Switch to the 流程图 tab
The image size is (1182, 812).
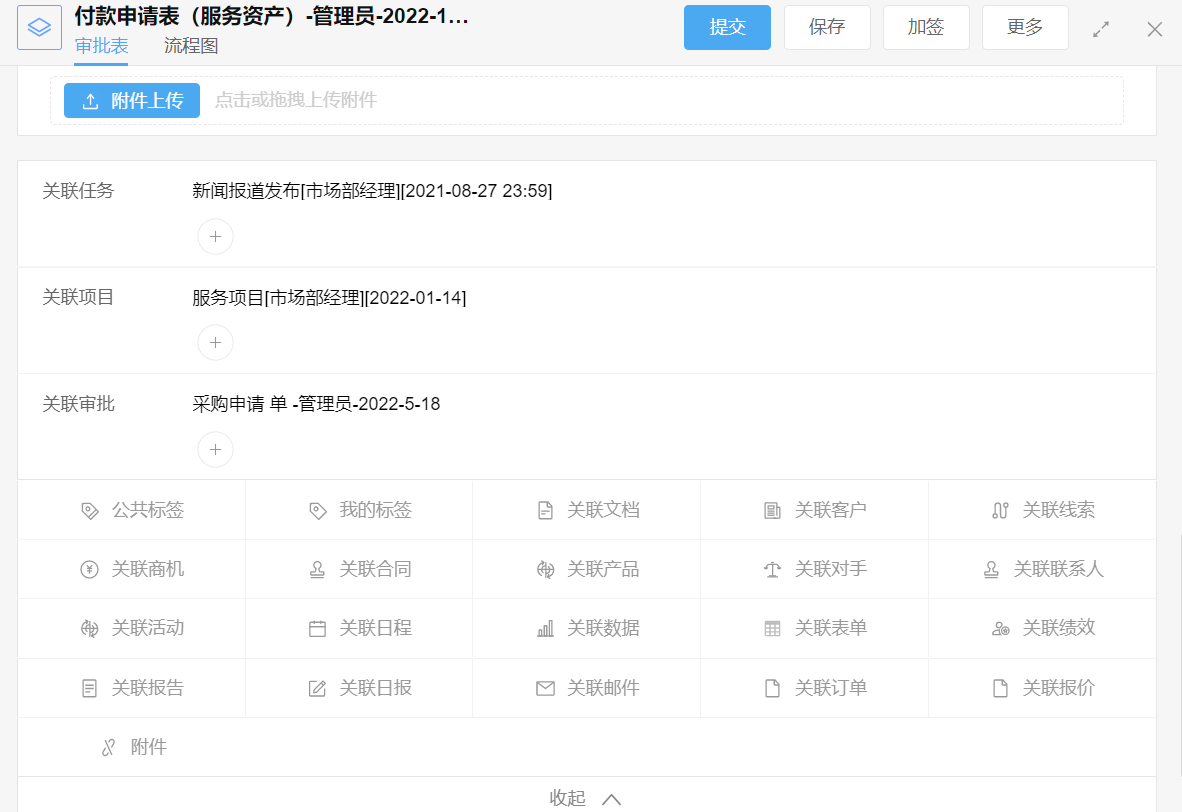coord(191,47)
